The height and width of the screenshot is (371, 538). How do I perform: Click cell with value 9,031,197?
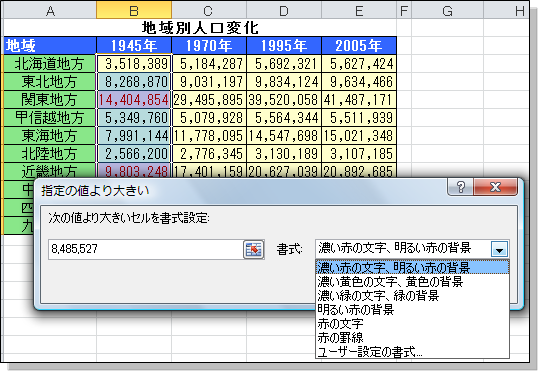tap(209, 82)
